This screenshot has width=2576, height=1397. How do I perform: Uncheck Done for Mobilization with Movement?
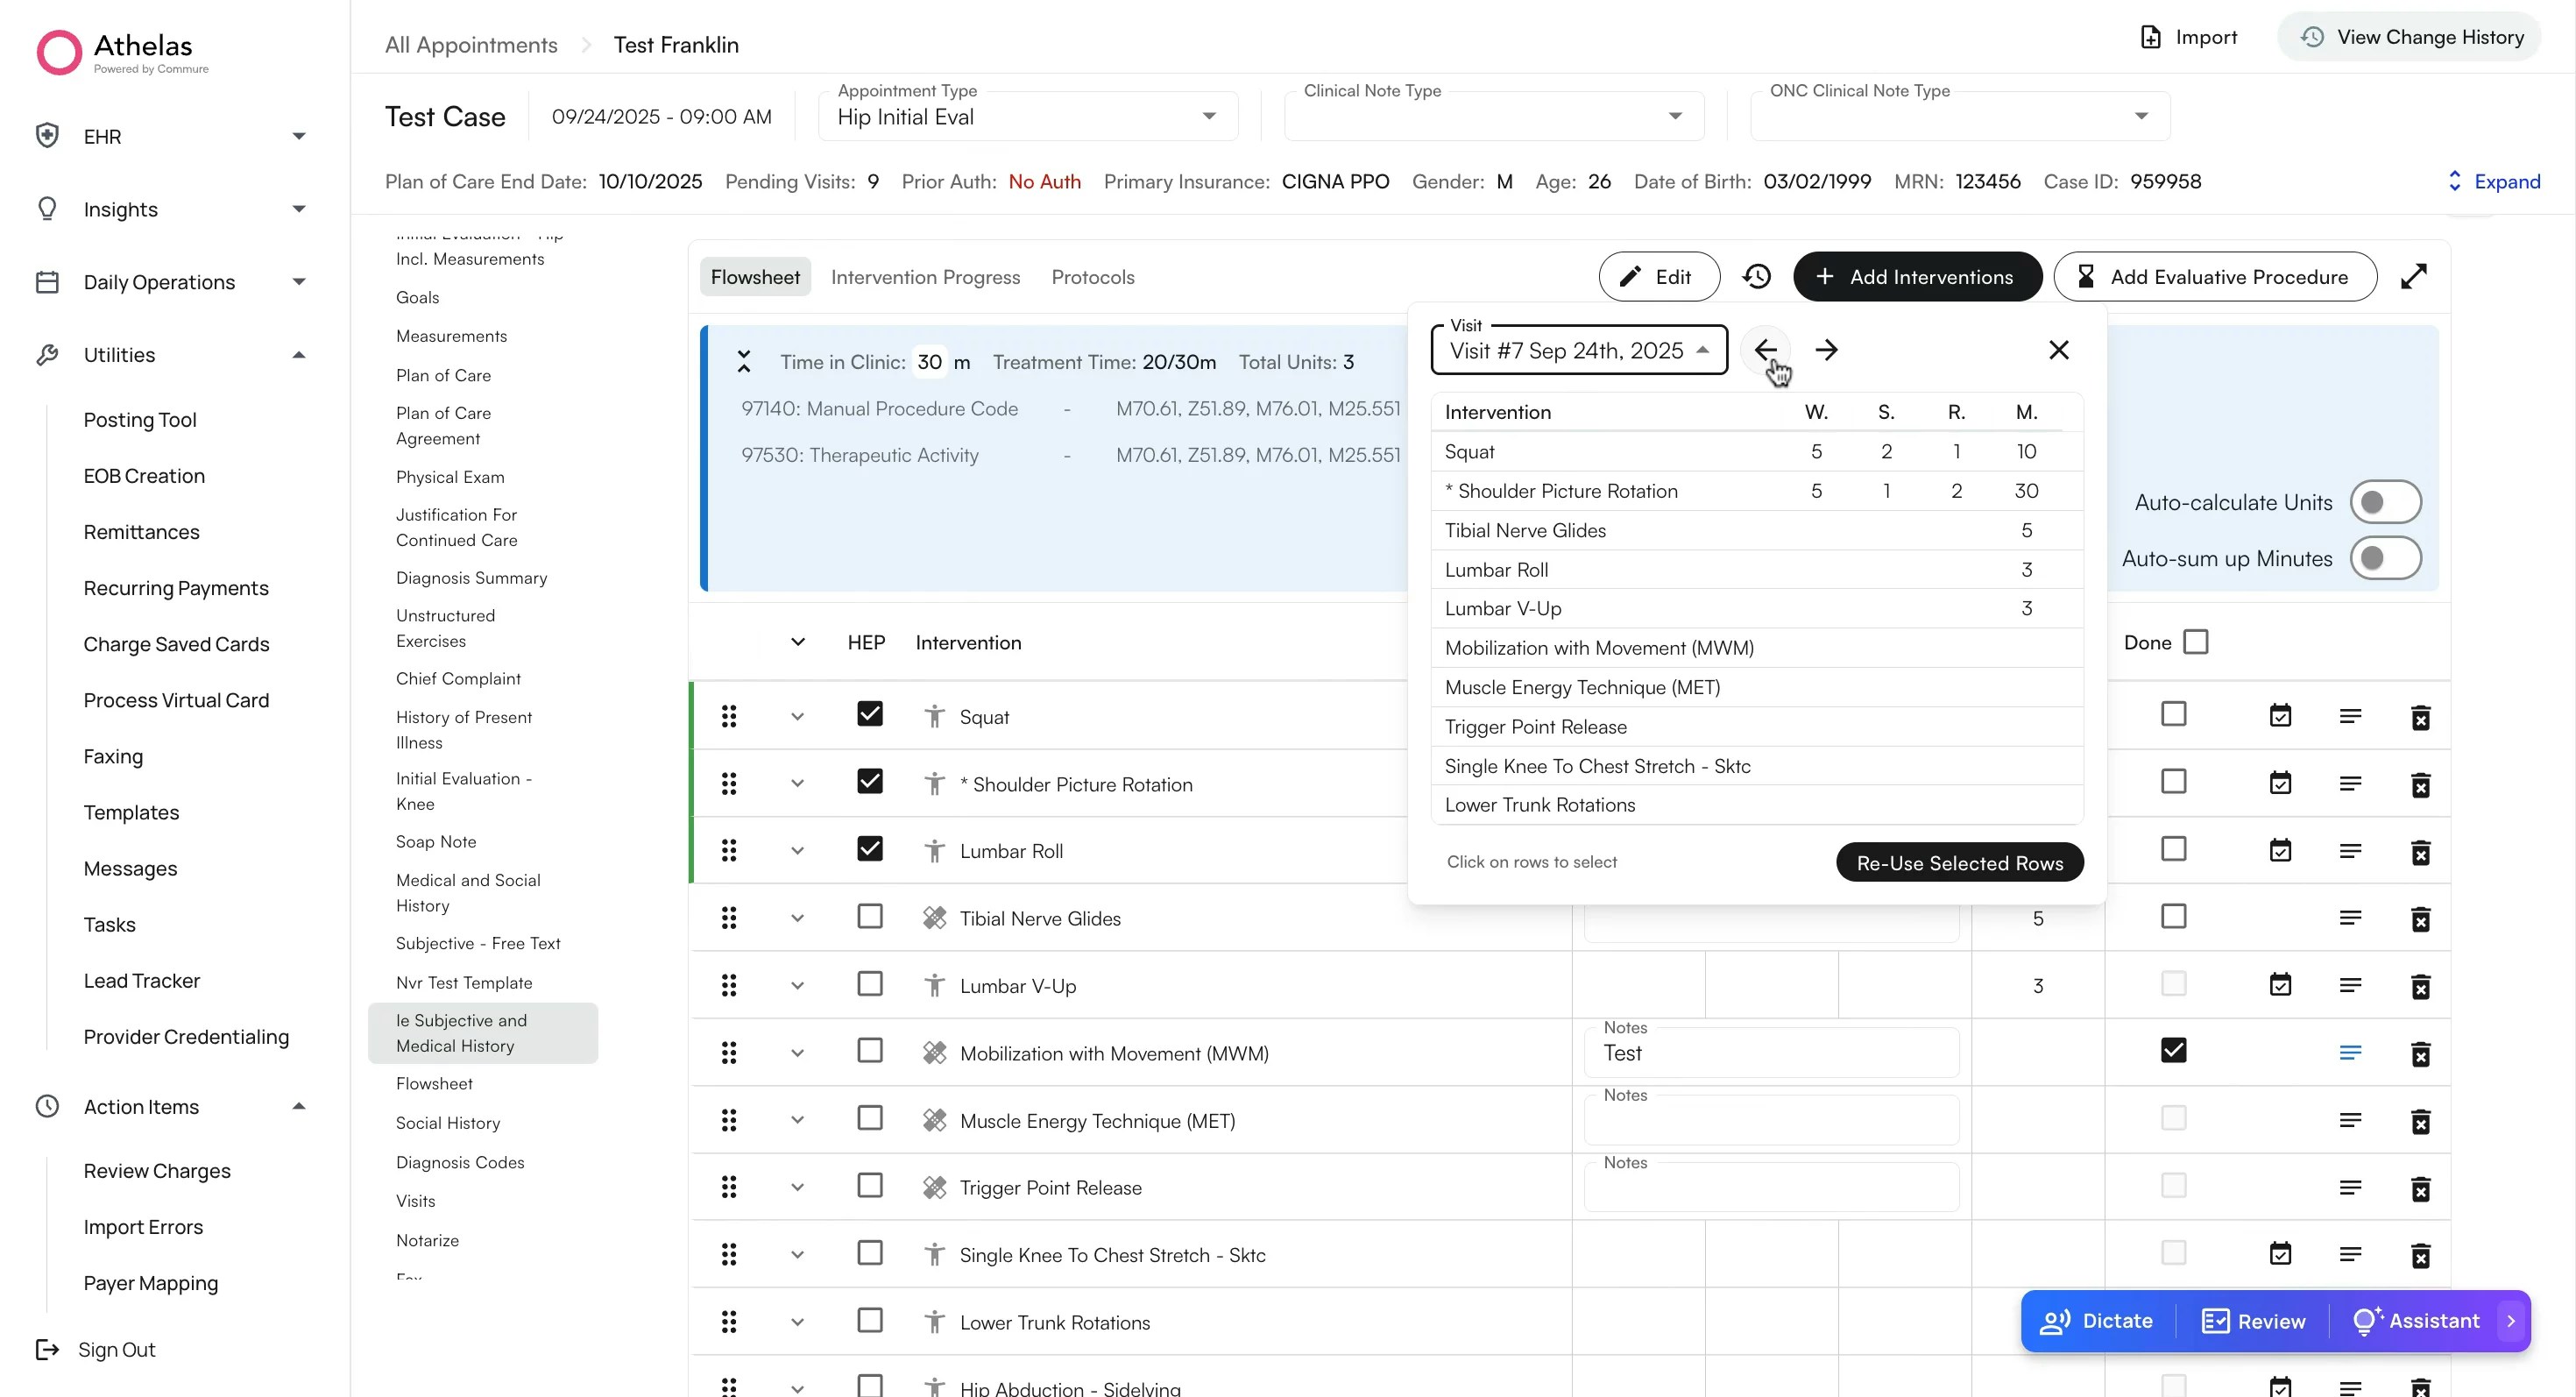pyautogui.click(x=2173, y=1050)
